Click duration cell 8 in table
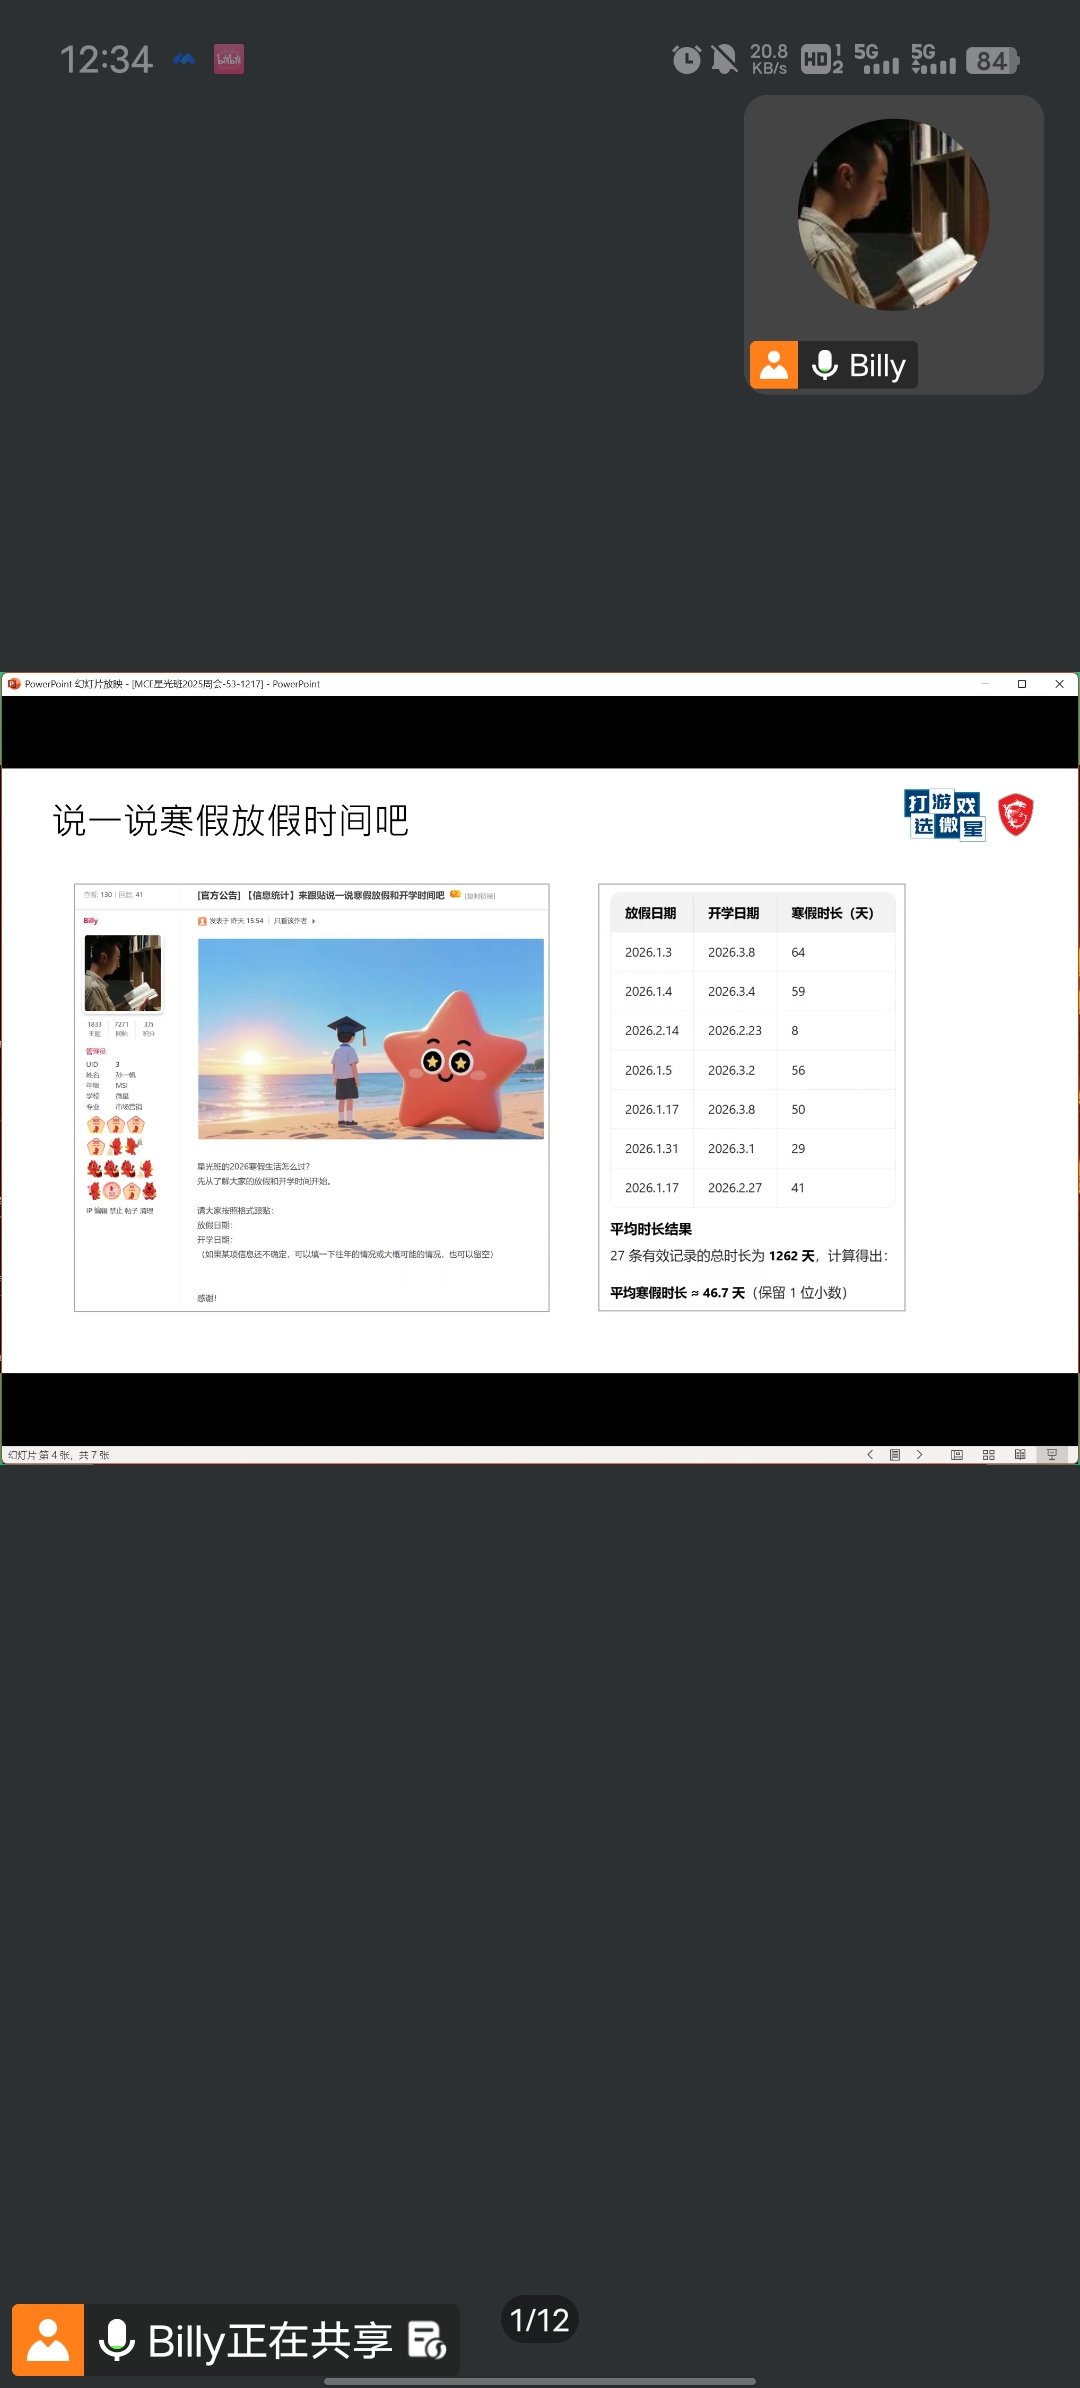Image resolution: width=1080 pixels, height=2388 pixels. (795, 1030)
